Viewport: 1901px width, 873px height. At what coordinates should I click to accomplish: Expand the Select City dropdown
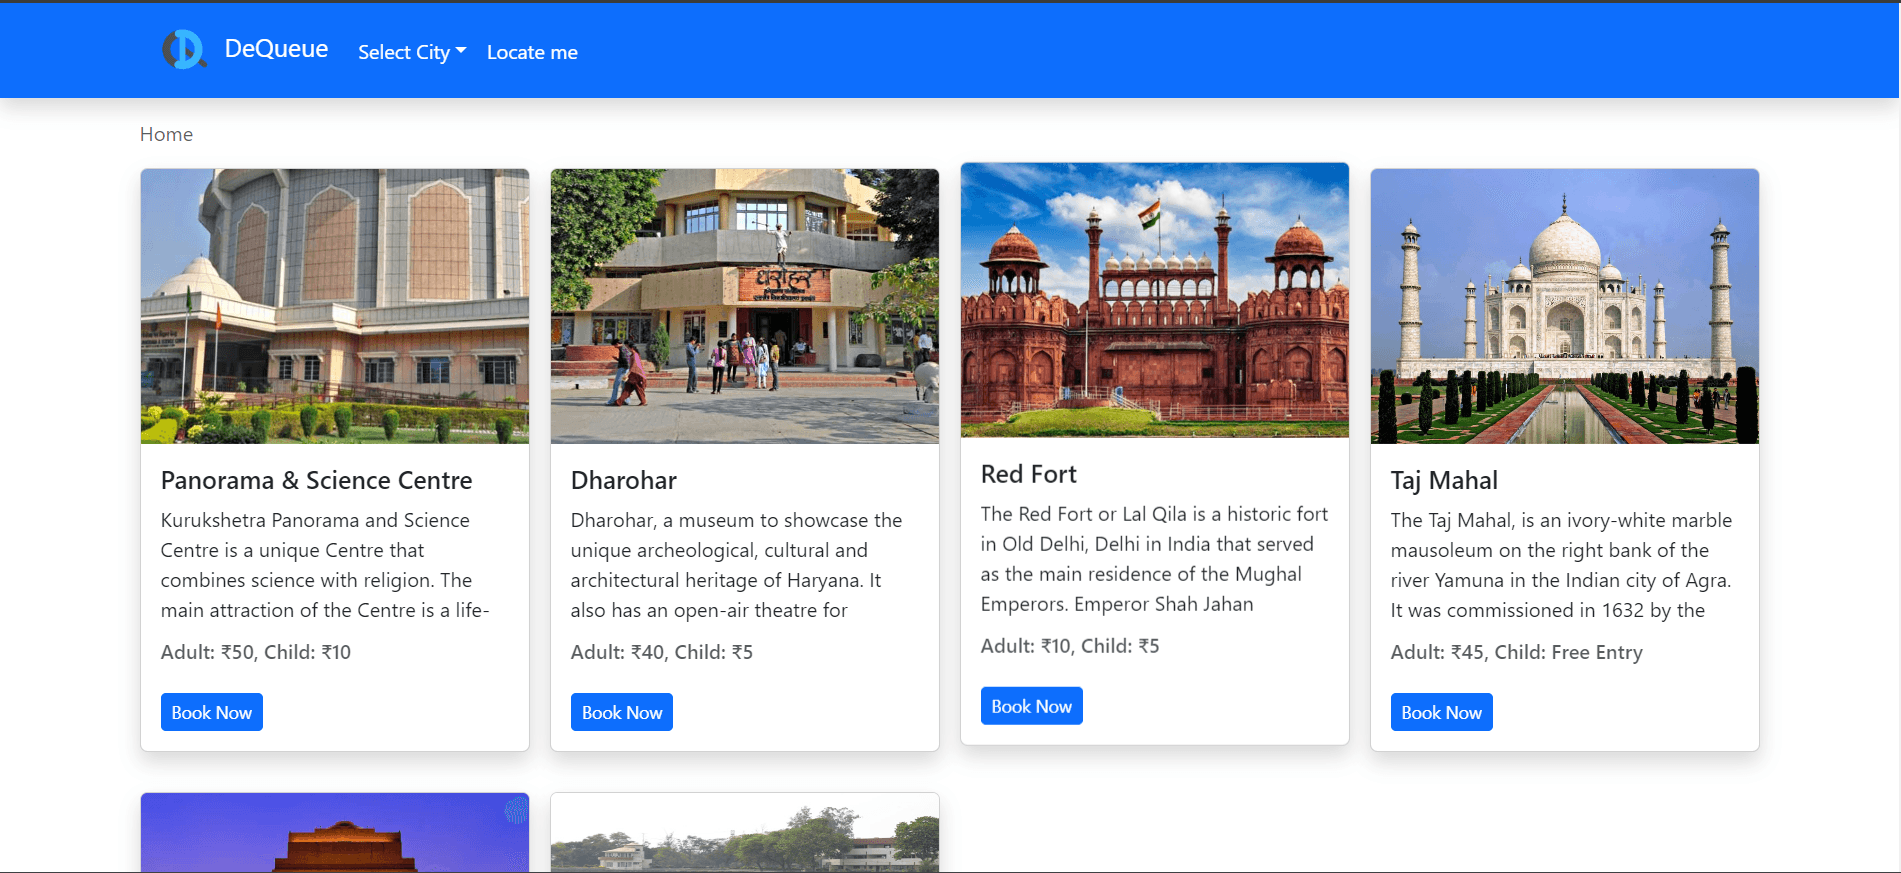tap(411, 52)
